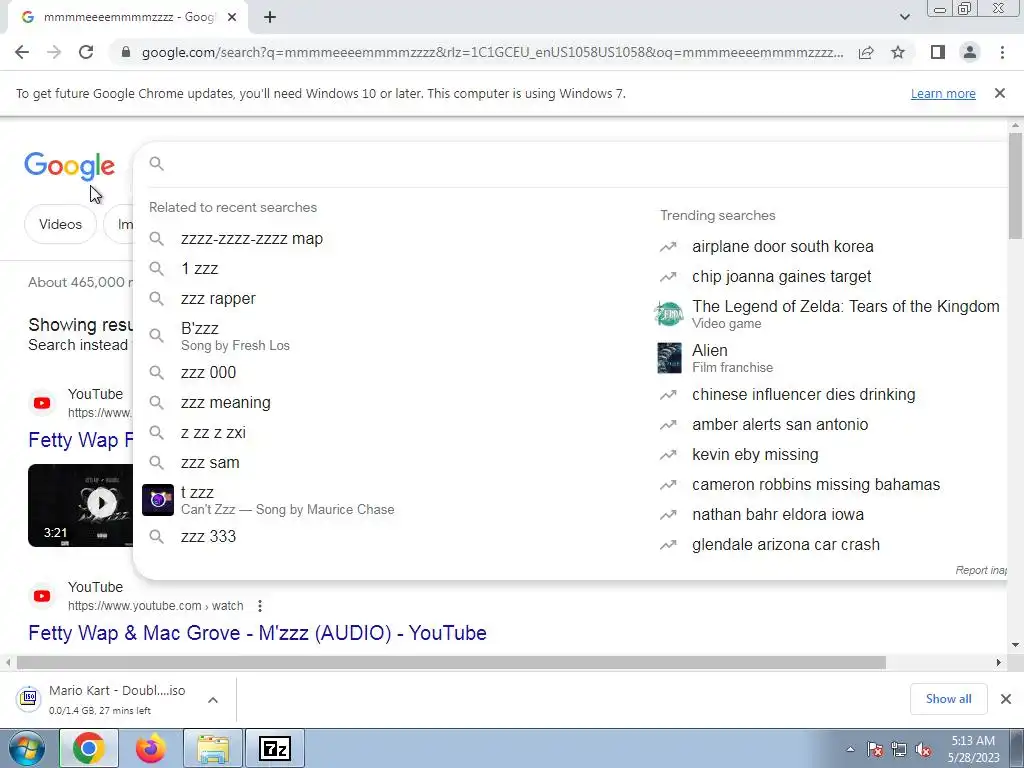Choose suggestion zzz rapper
1024x768 pixels.
(x=218, y=298)
